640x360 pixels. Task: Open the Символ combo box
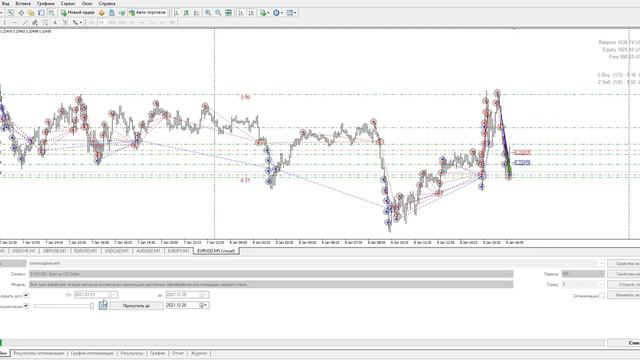(271, 274)
